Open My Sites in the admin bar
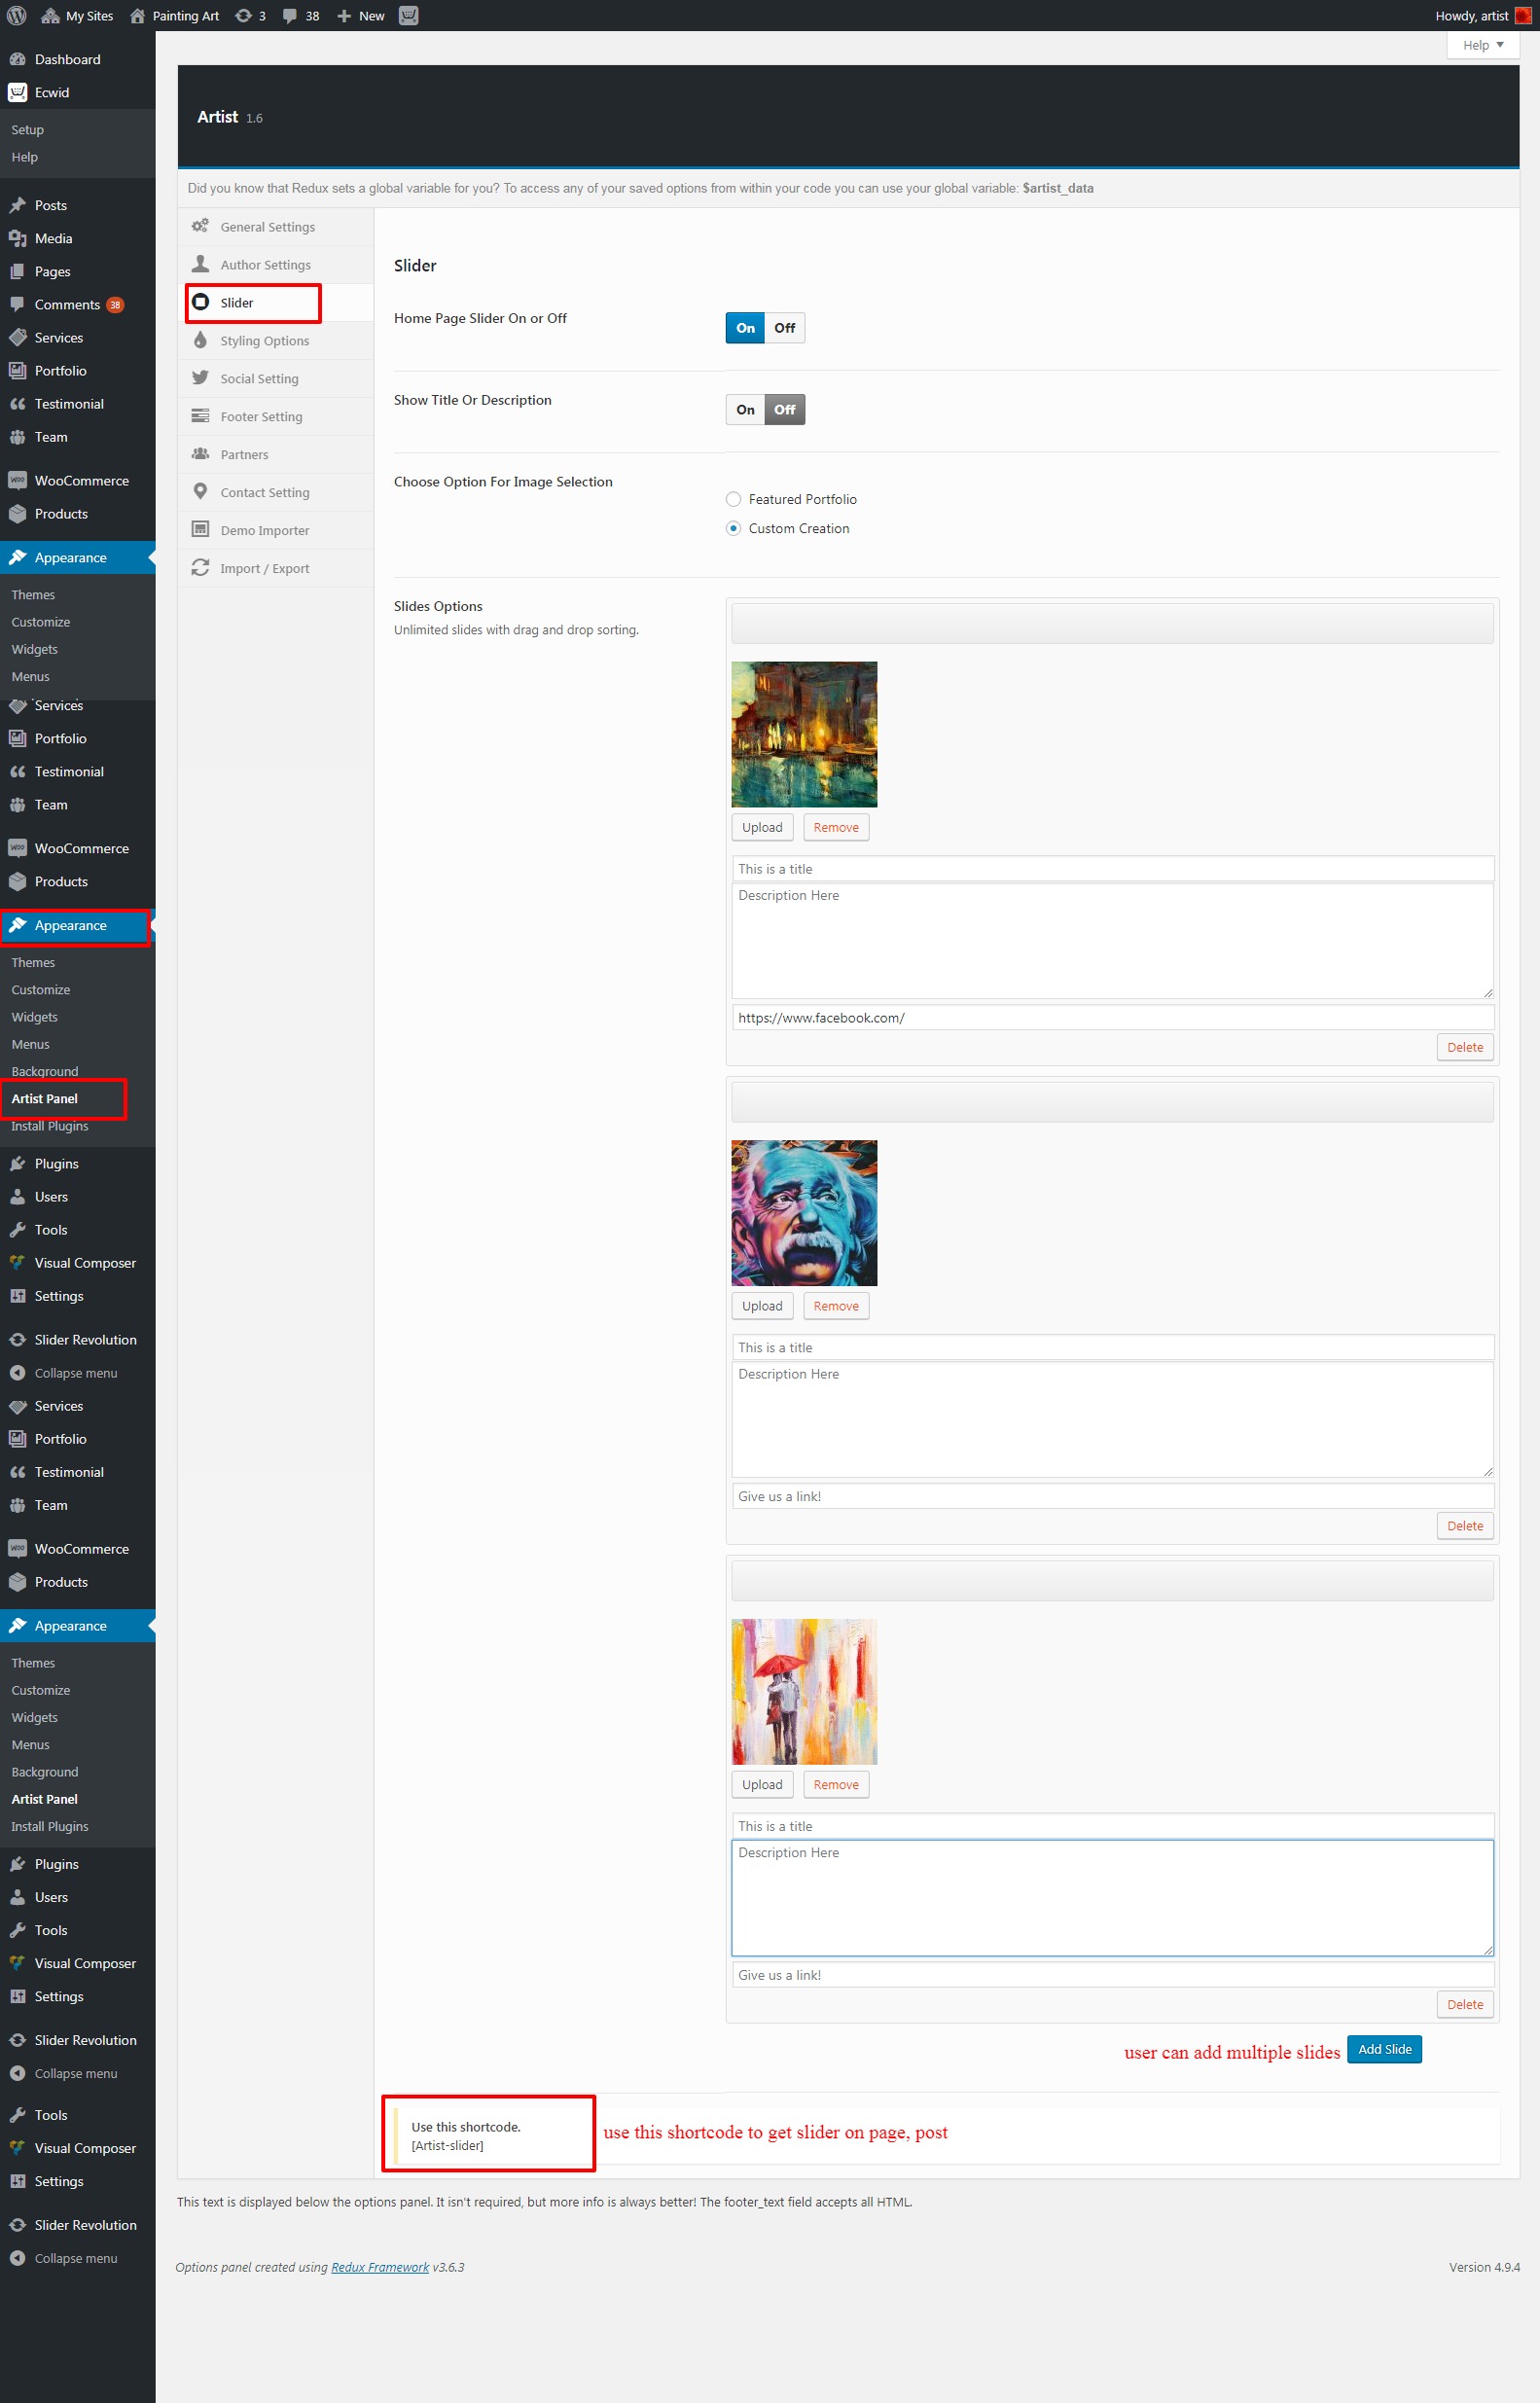This screenshot has width=1540, height=2403. [x=77, y=16]
